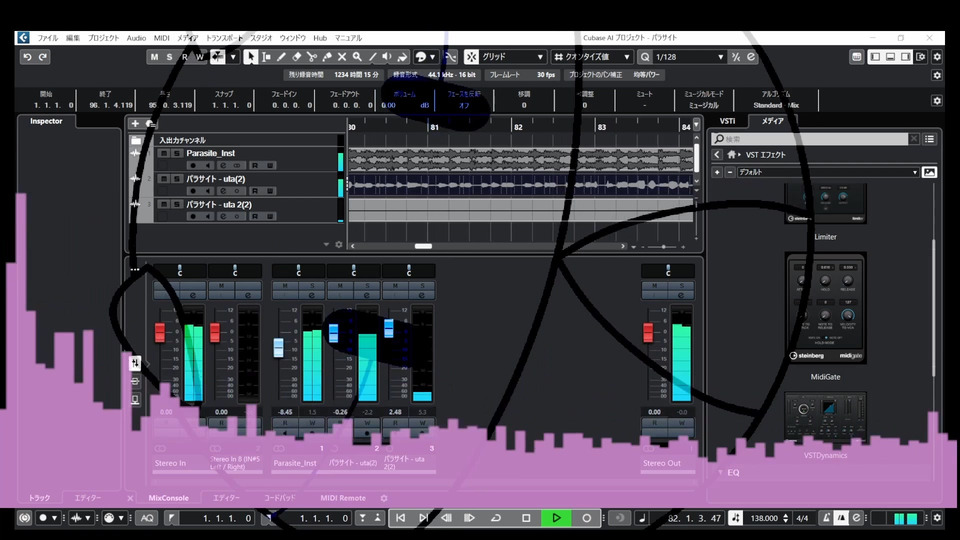
Task: Click the Stop transport button
Action: (526, 518)
